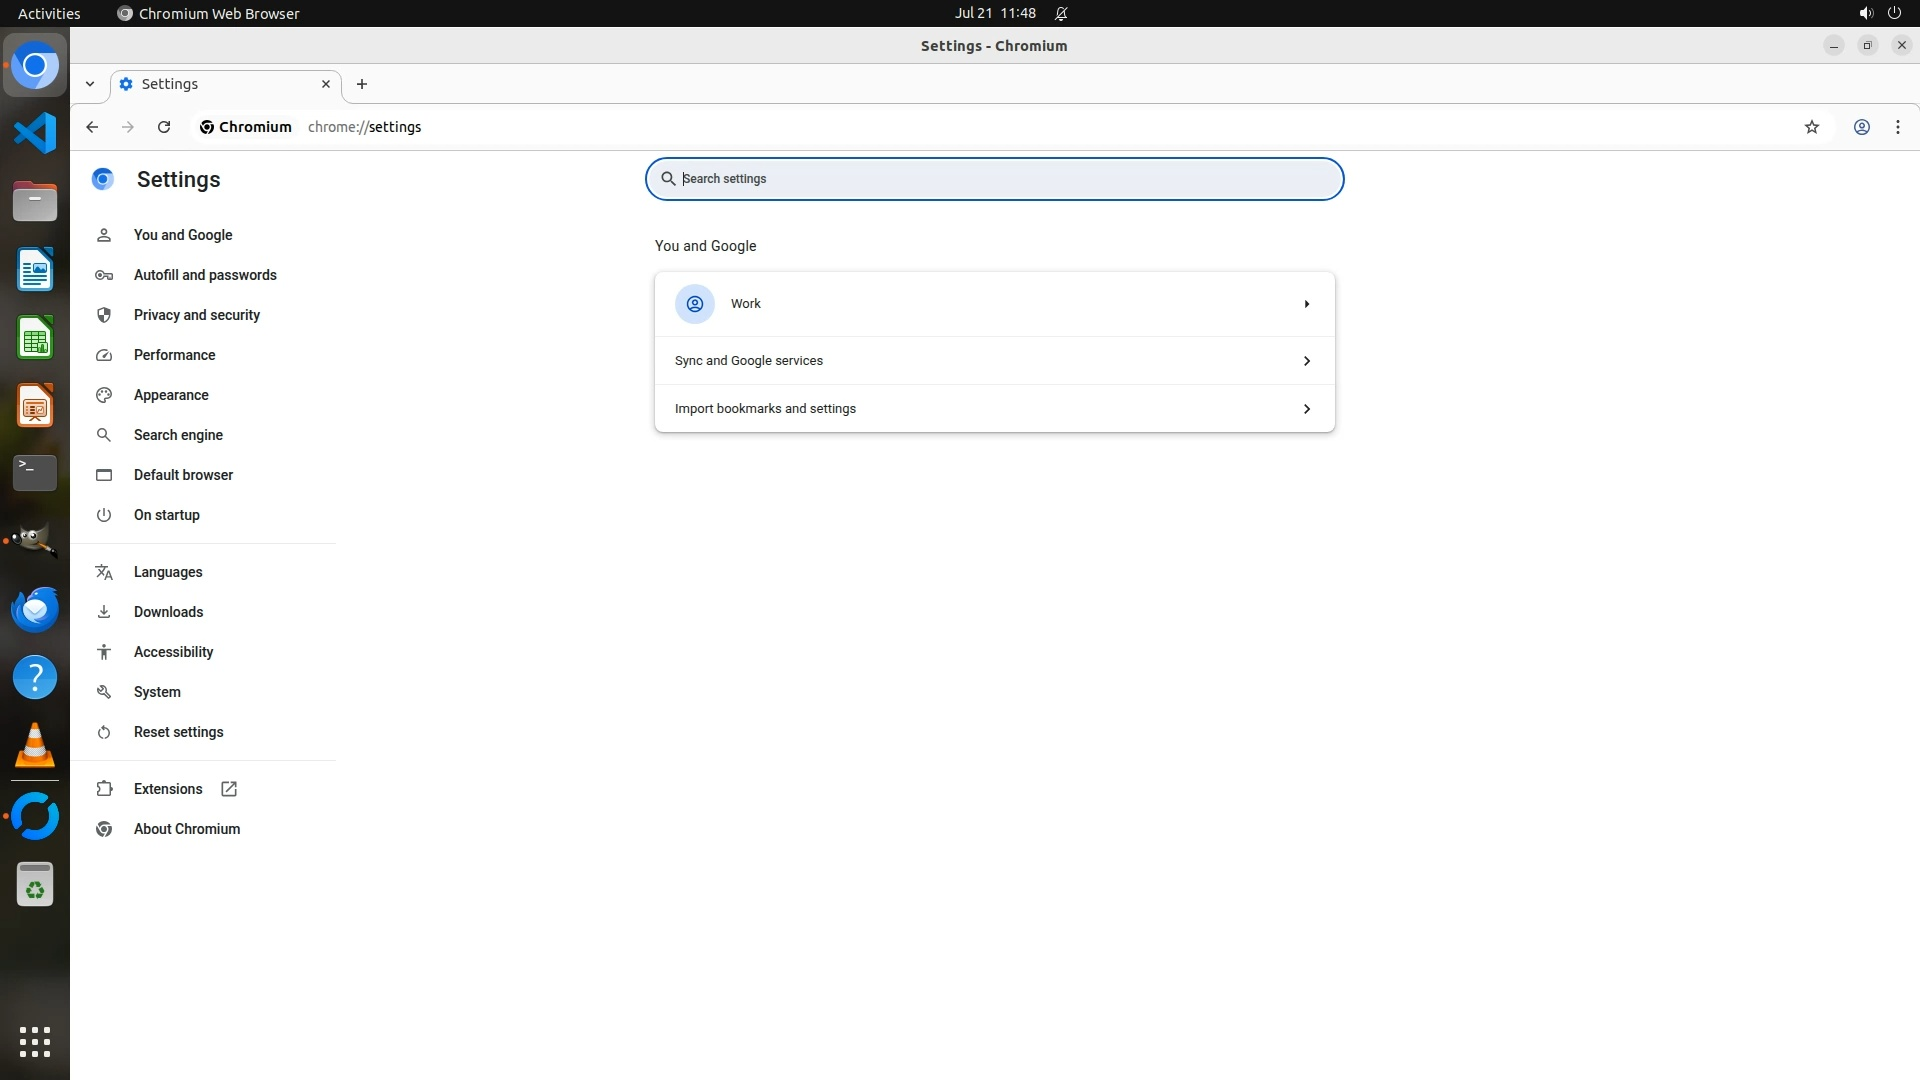The width and height of the screenshot is (1920, 1080).
Task: Bookmark this tab with the star icon
Action: click(1811, 127)
